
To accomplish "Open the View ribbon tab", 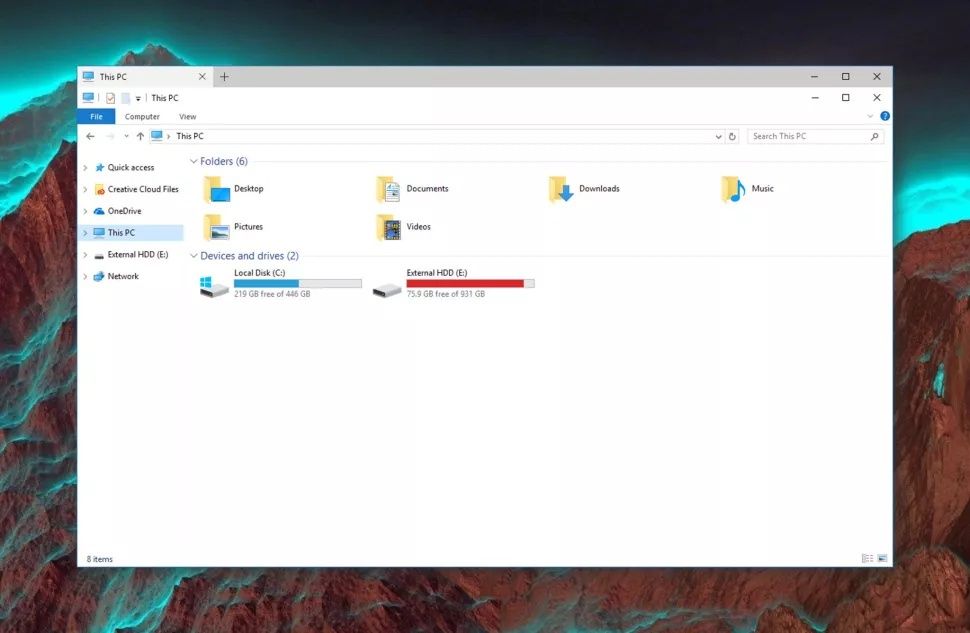I will pos(187,116).
